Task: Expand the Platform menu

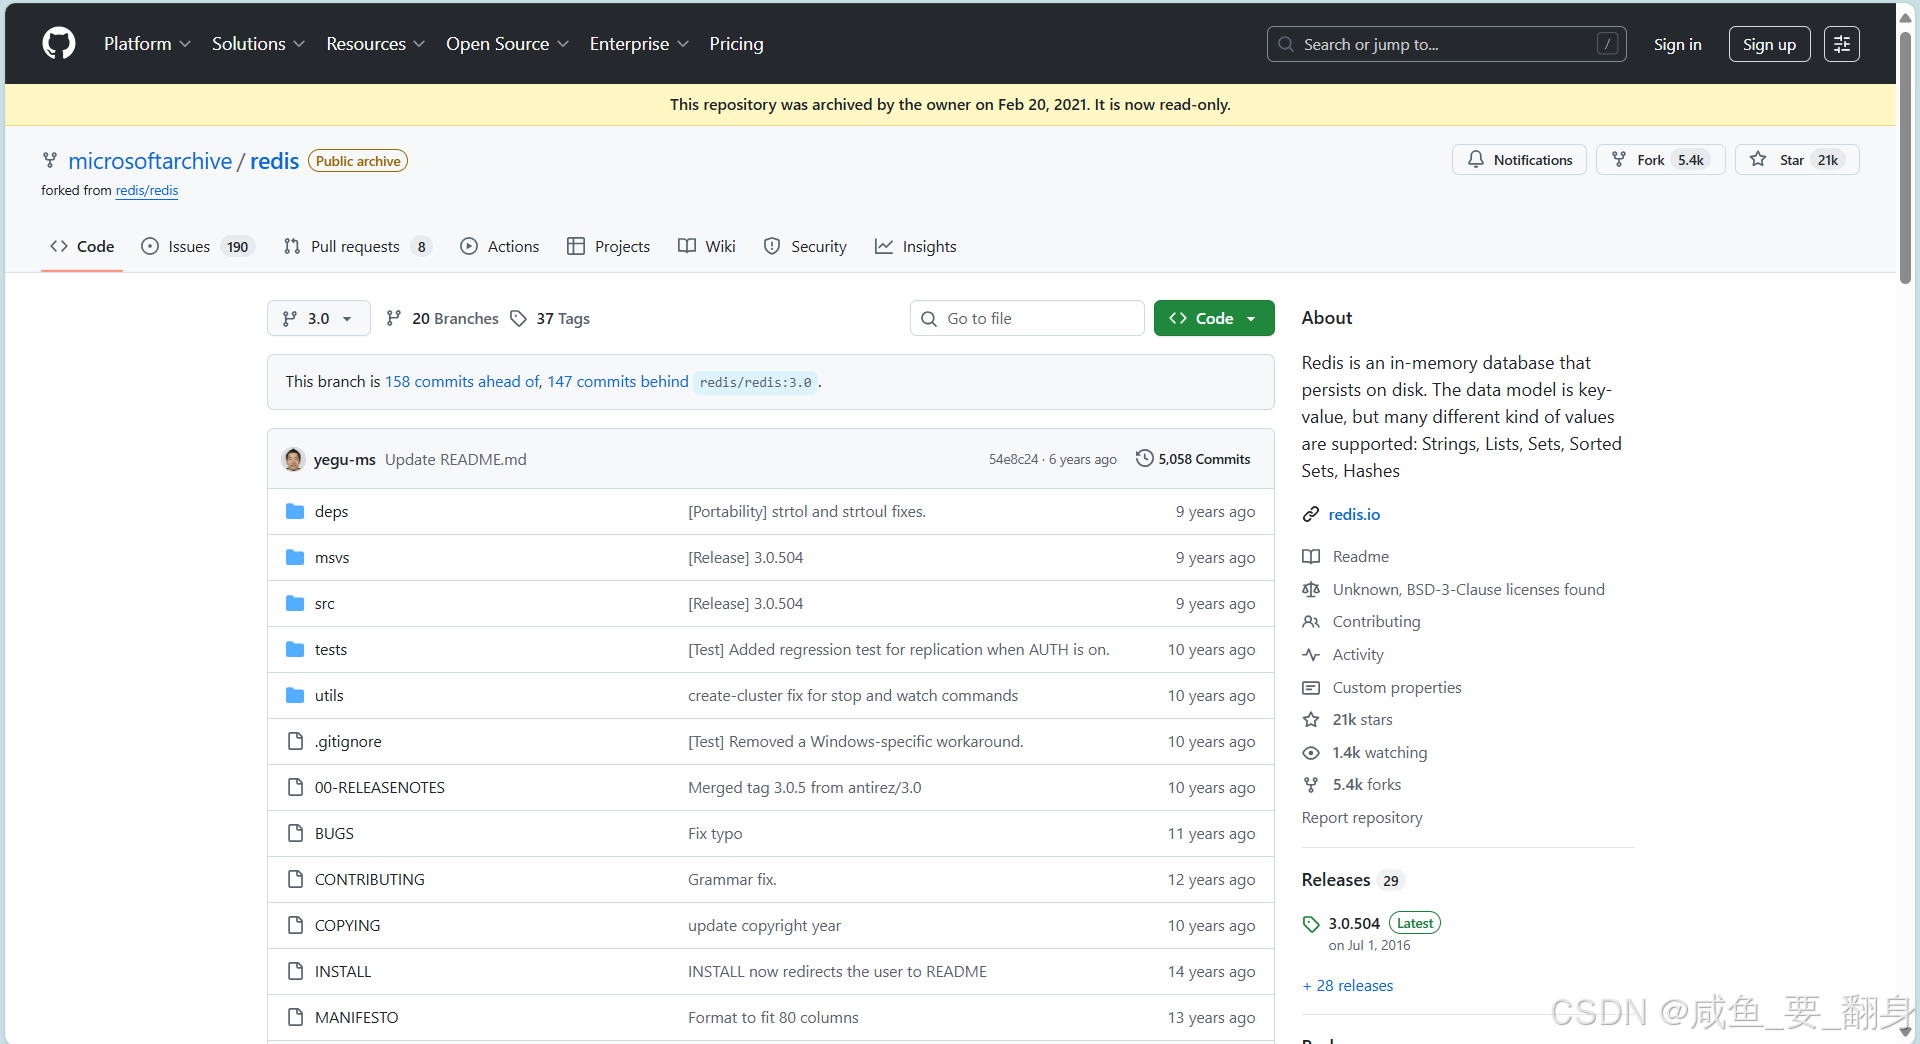Action: point(147,44)
